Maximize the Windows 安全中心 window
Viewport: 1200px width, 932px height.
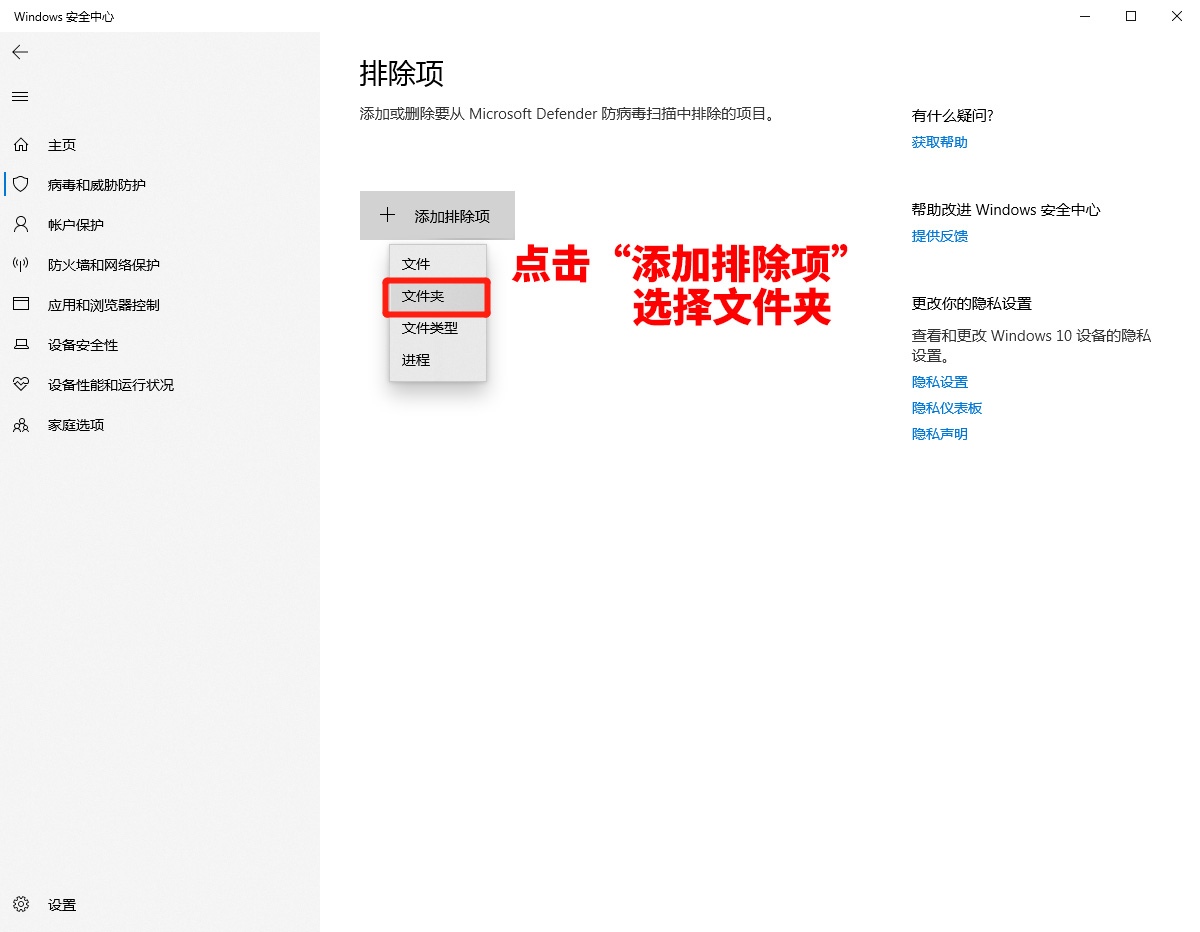coord(1131,16)
